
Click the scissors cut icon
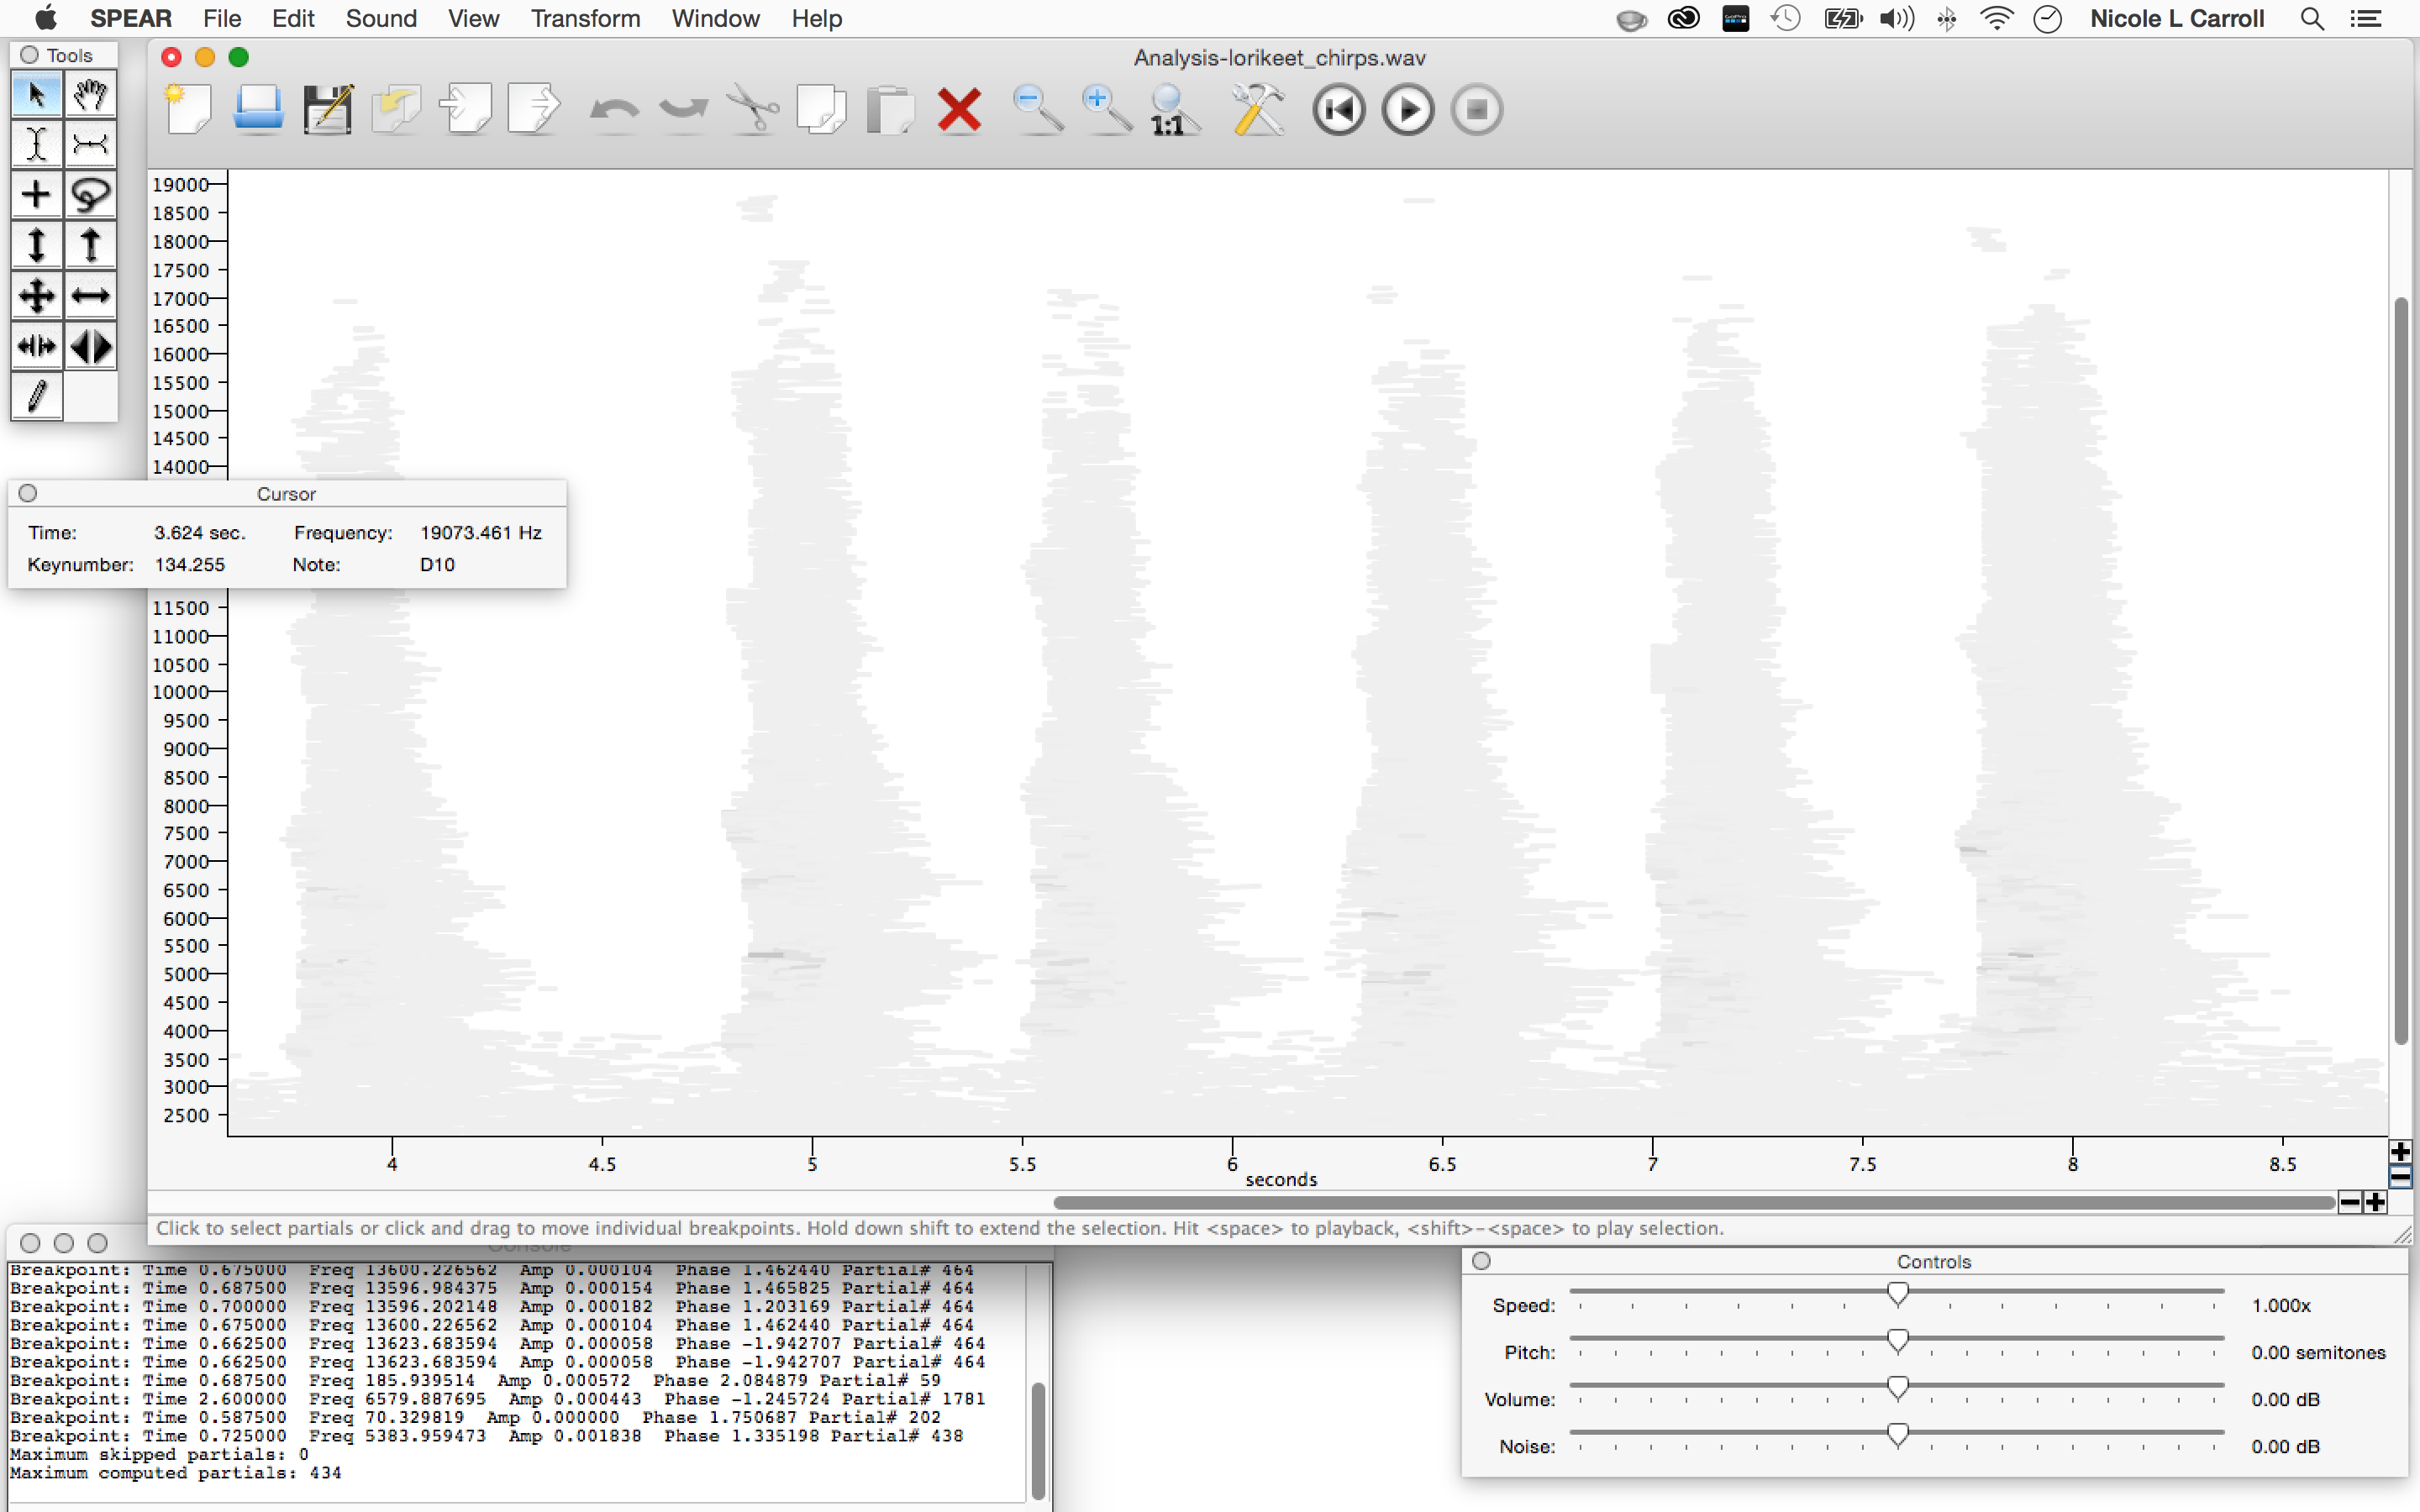[x=752, y=110]
